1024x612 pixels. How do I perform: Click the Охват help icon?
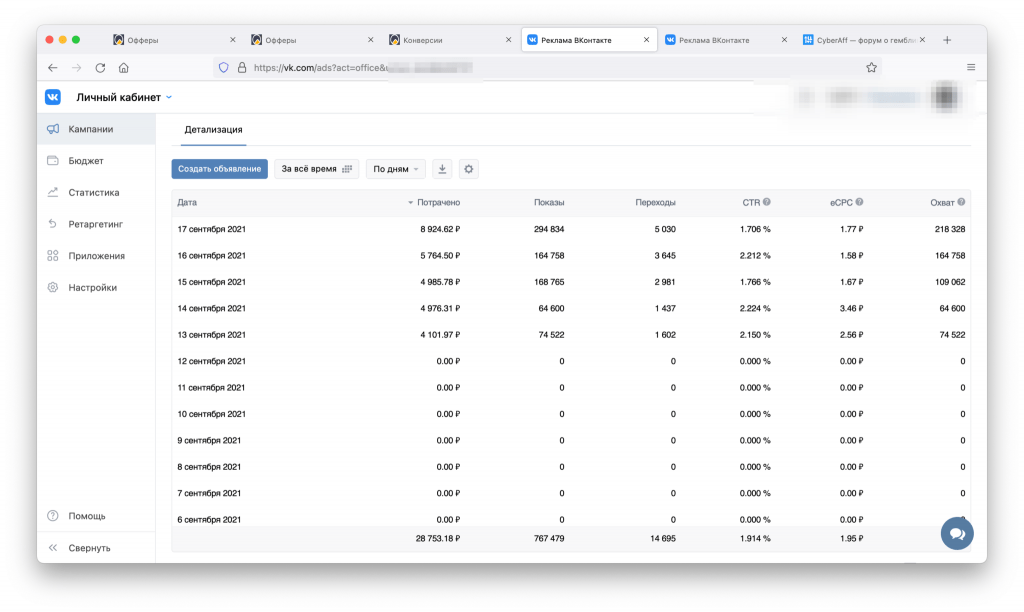[961, 202]
